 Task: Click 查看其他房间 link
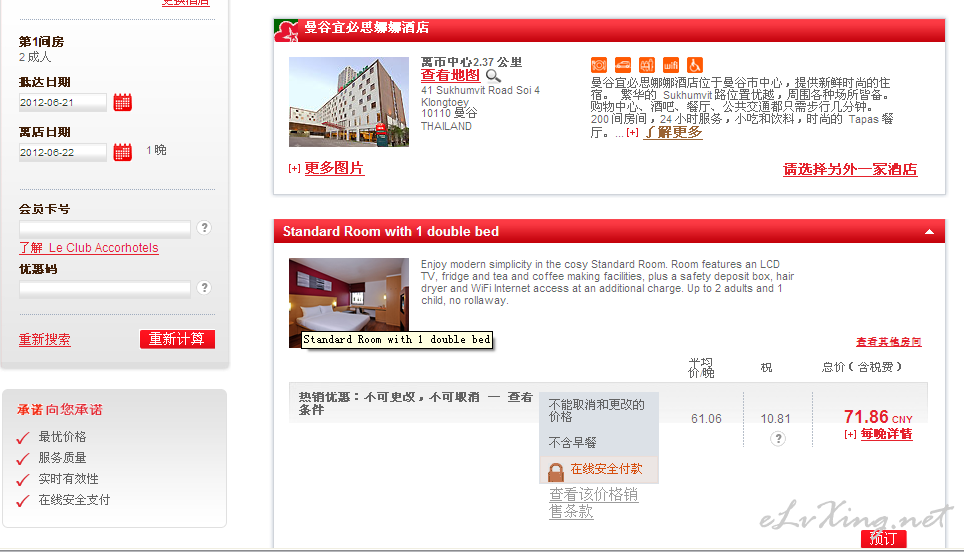click(888, 342)
